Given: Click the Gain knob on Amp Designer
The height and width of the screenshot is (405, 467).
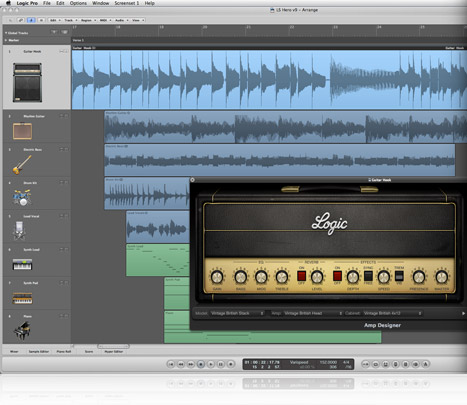Looking at the screenshot, I should coord(217,277).
